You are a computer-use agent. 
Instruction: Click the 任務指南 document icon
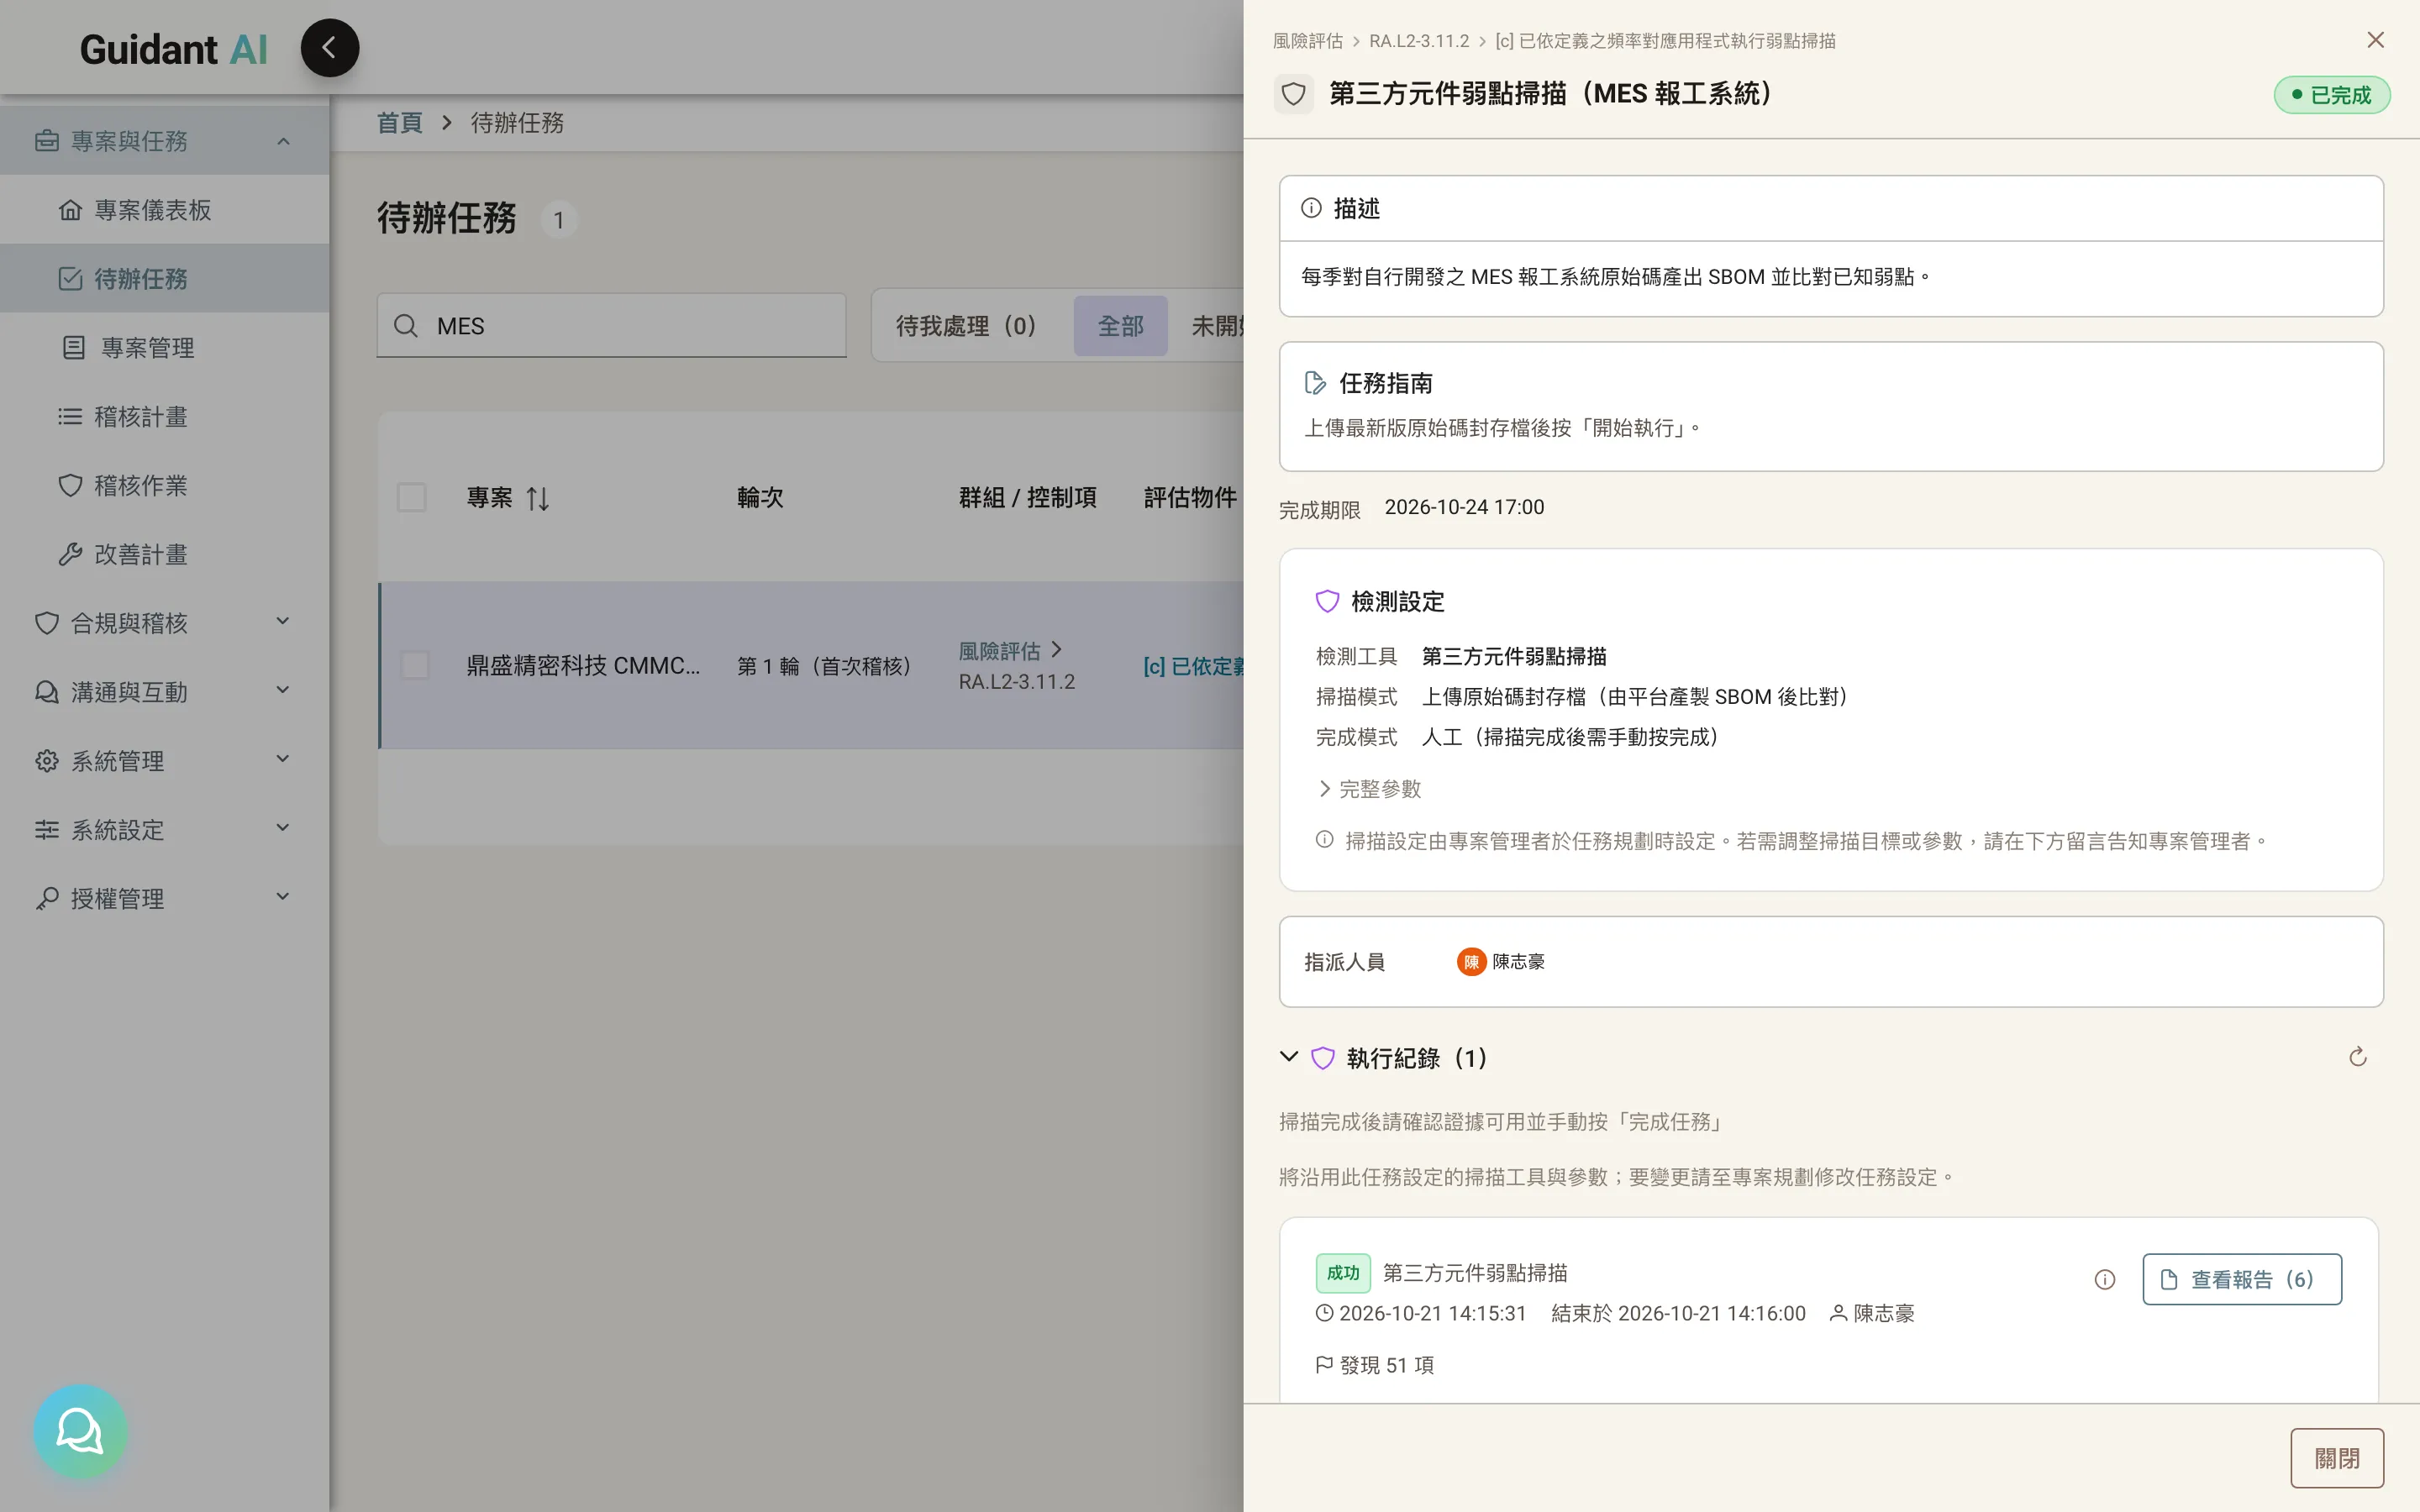coord(1315,383)
